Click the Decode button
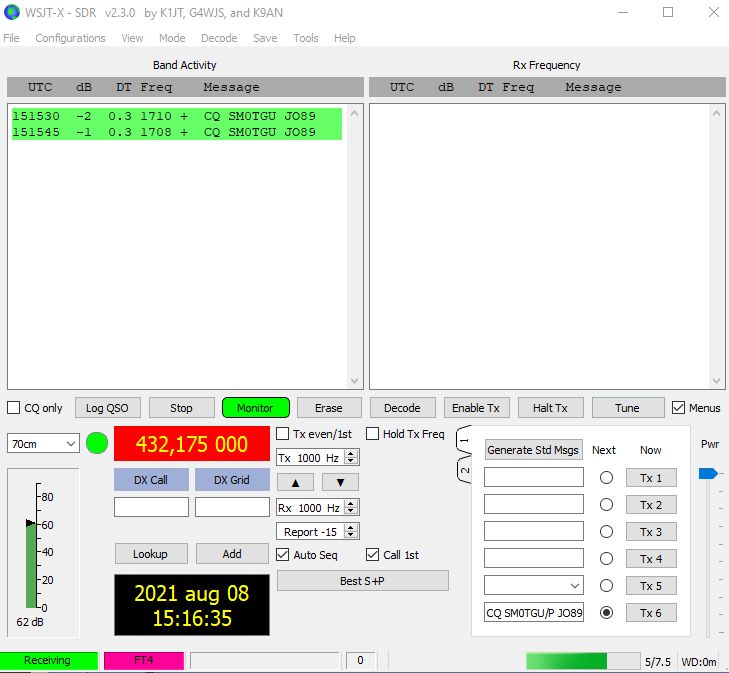 click(402, 408)
